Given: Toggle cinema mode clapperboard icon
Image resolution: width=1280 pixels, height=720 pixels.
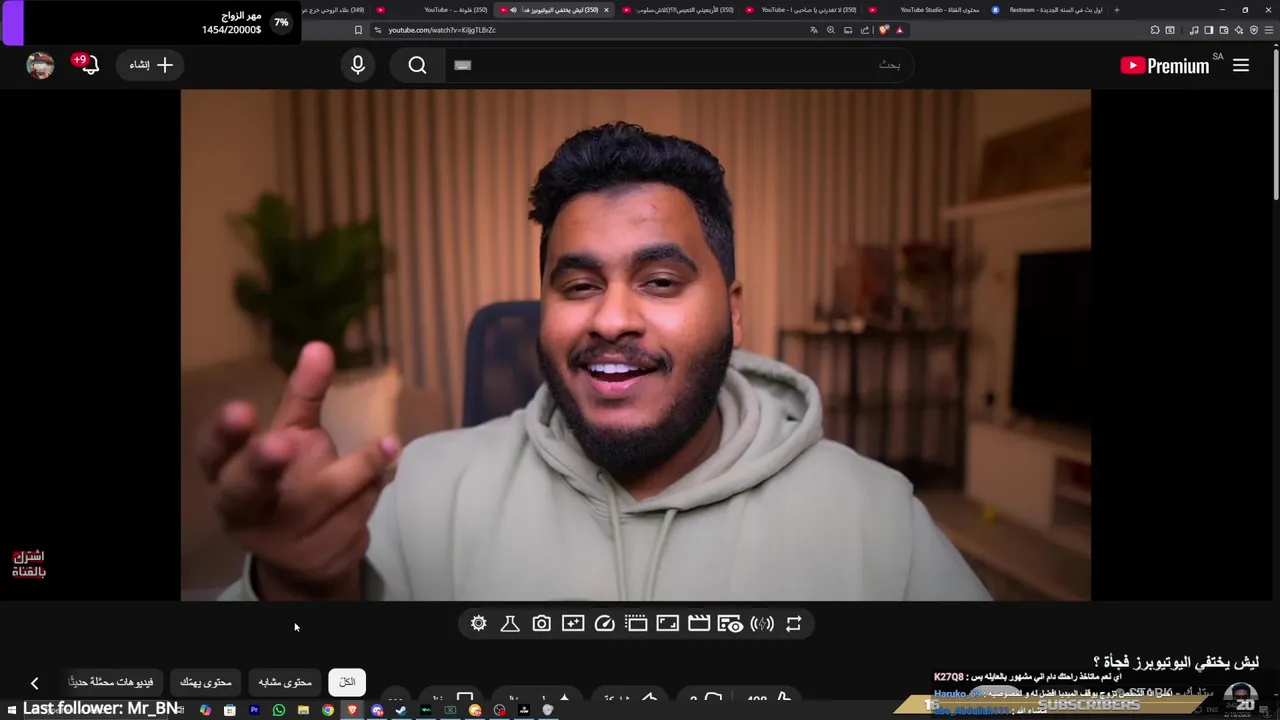Looking at the screenshot, I should (x=699, y=623).
